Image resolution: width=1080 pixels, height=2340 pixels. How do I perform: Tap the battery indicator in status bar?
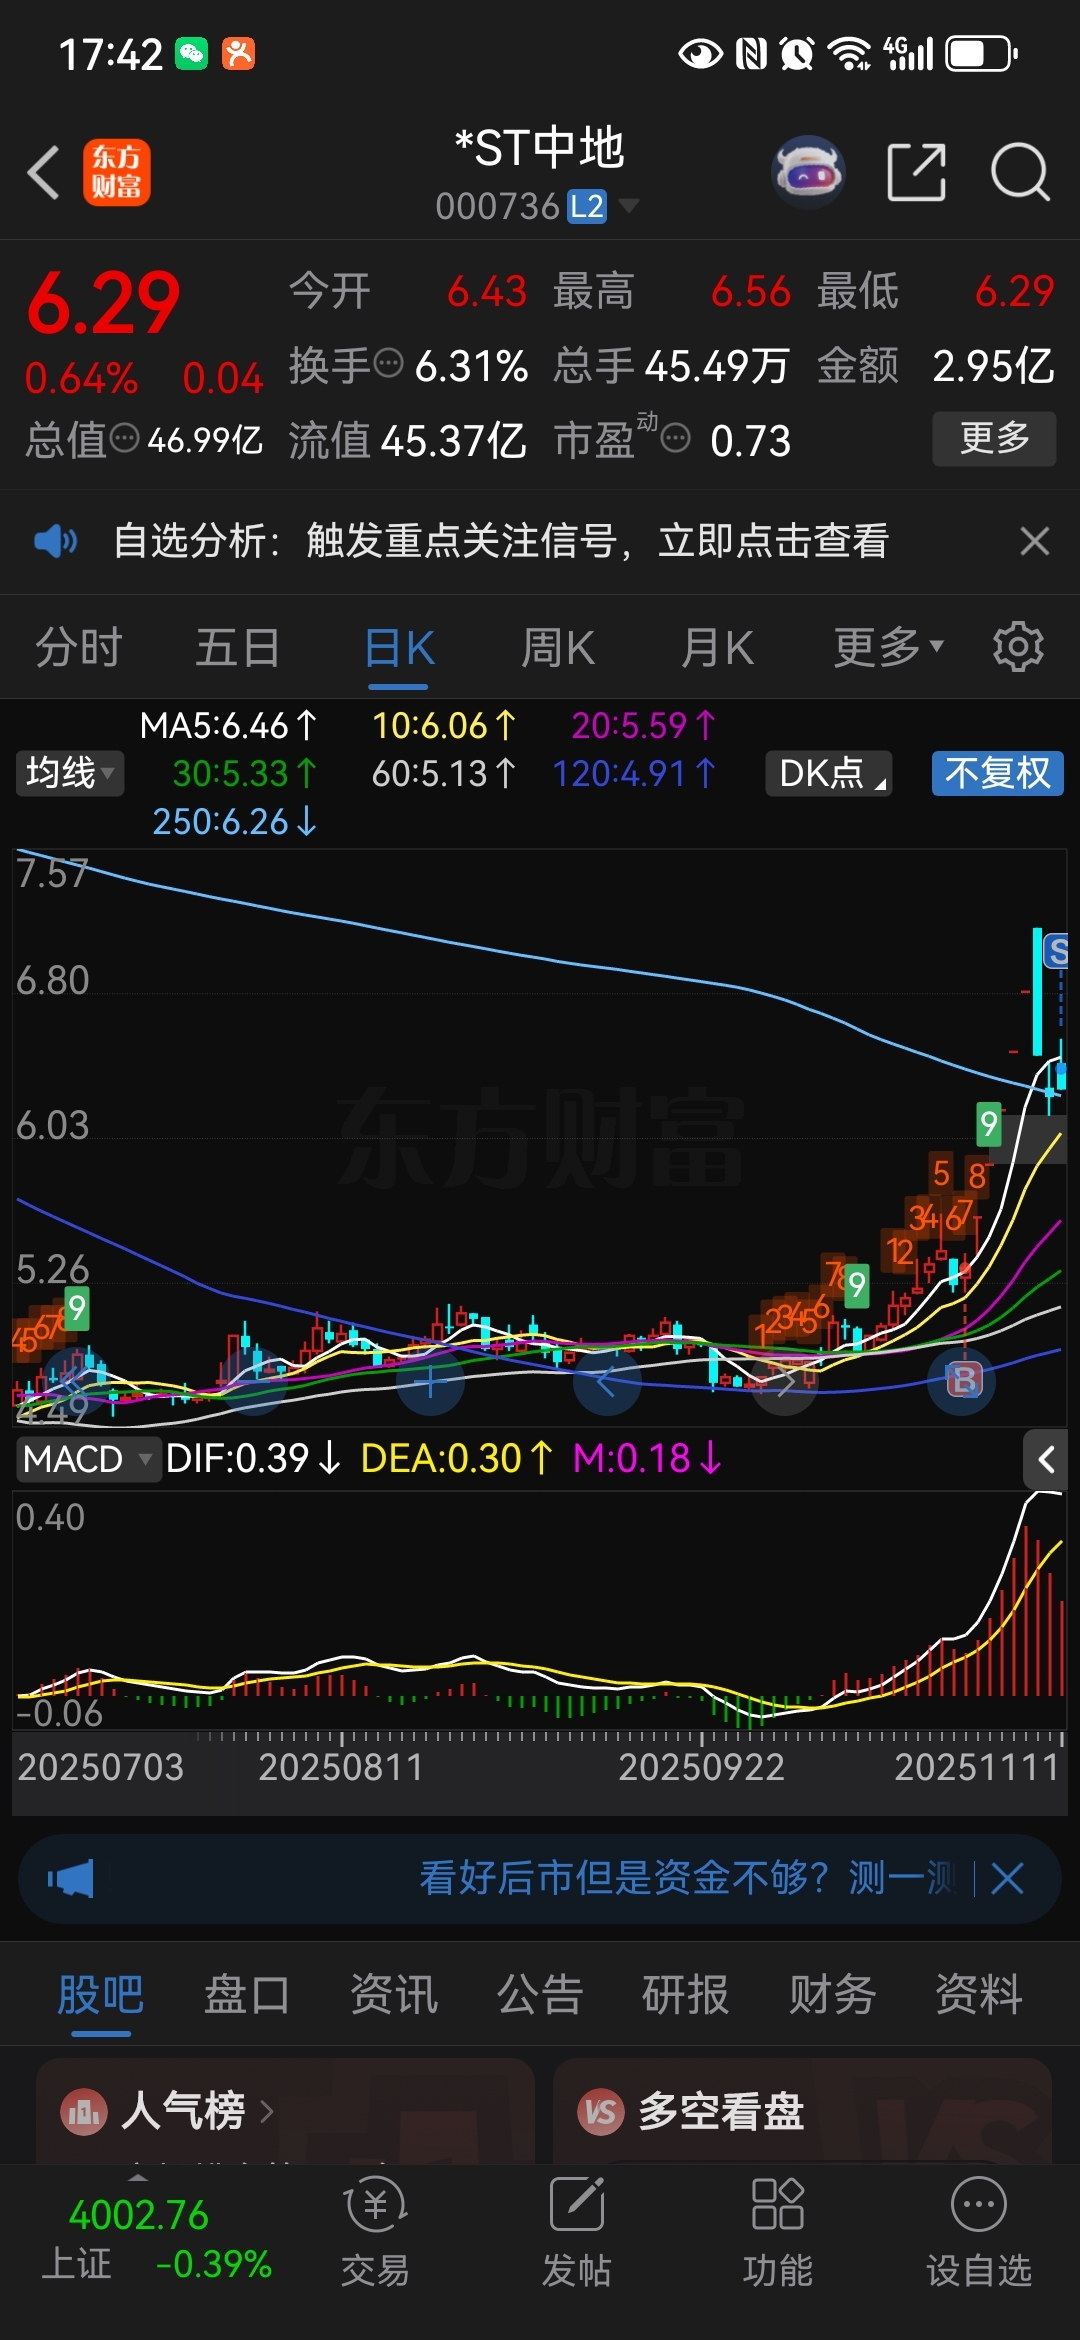pyautogui.click(x=982, y=53)
